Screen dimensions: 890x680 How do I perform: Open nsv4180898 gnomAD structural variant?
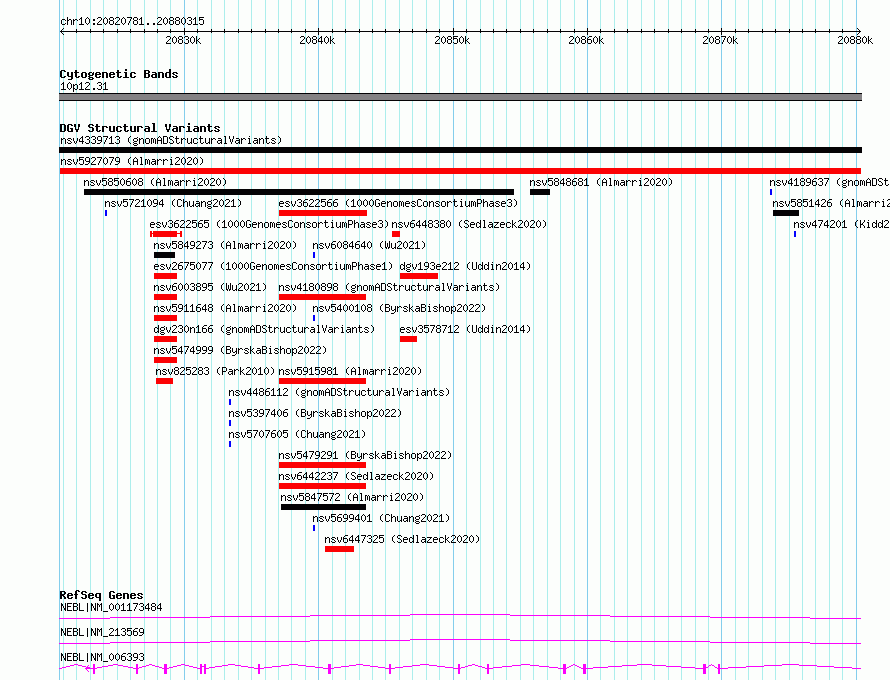tap(389, 287)
